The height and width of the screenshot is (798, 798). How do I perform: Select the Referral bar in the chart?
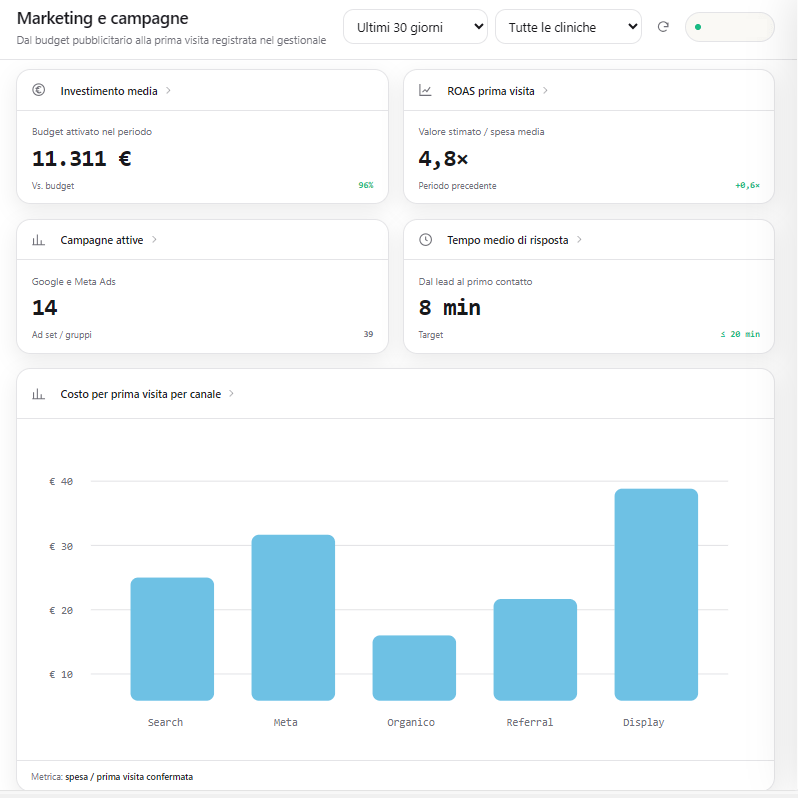click(x=535, y=649)
